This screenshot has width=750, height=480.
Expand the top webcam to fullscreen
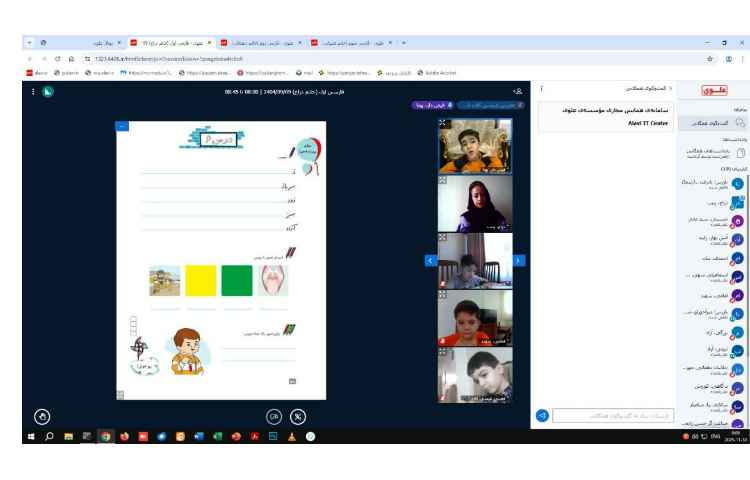click(443, 124)
